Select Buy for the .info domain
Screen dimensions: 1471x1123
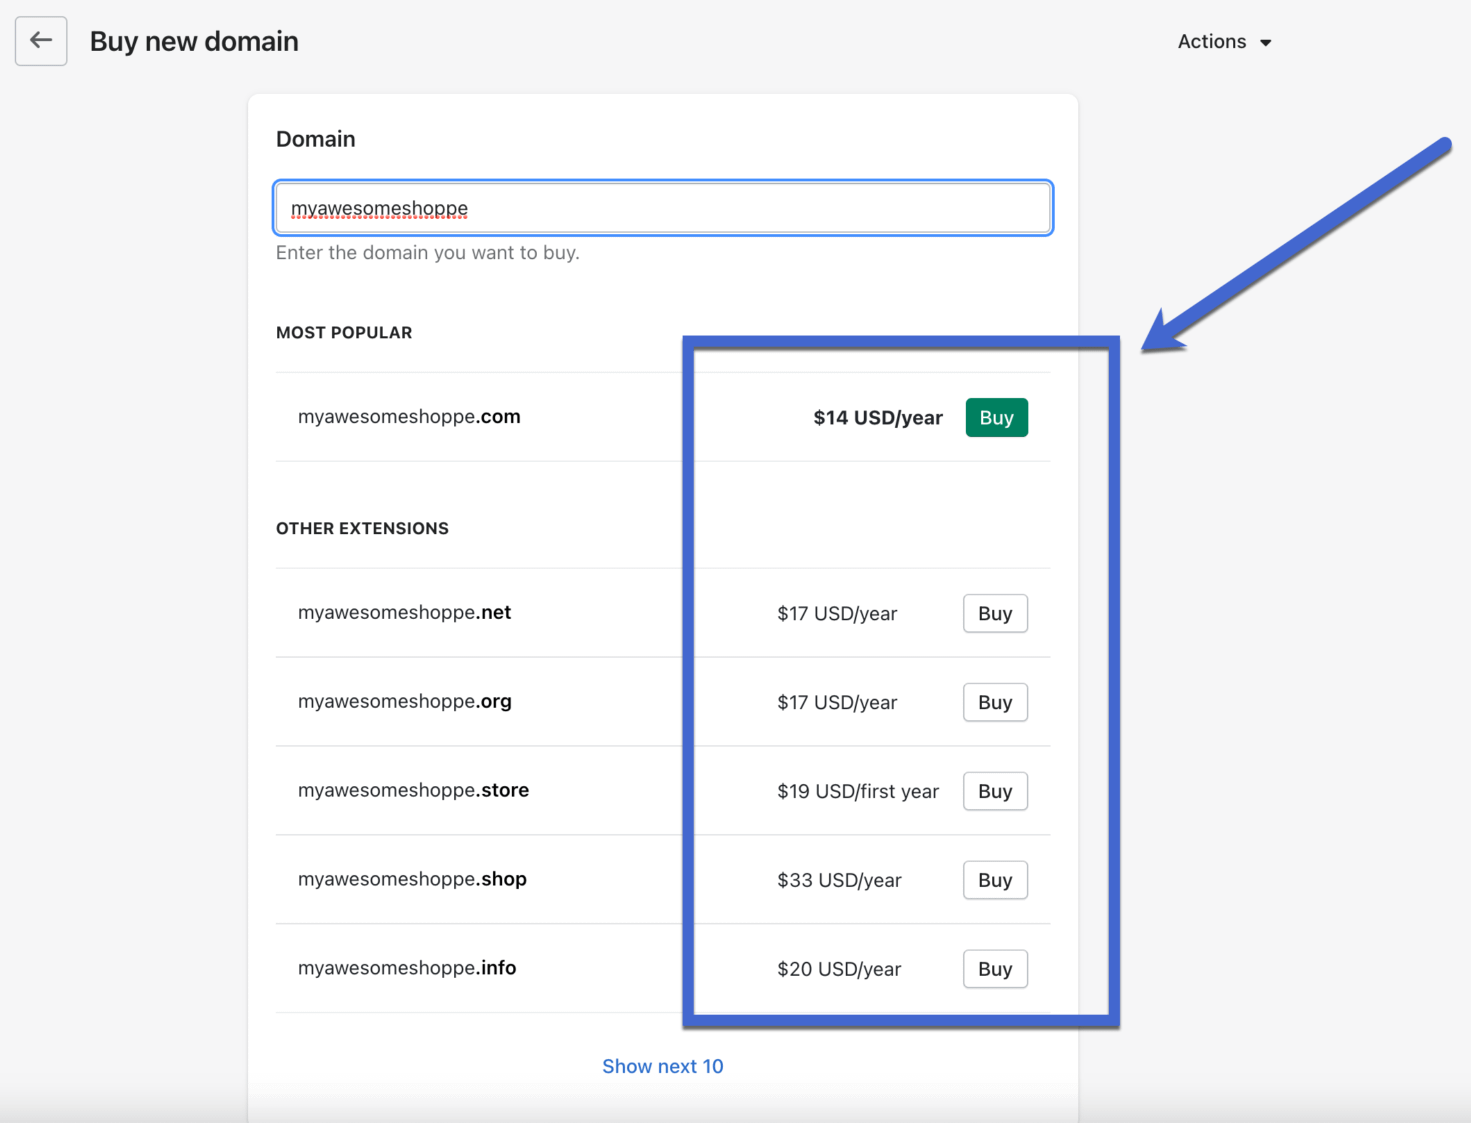tap(995, 969)
